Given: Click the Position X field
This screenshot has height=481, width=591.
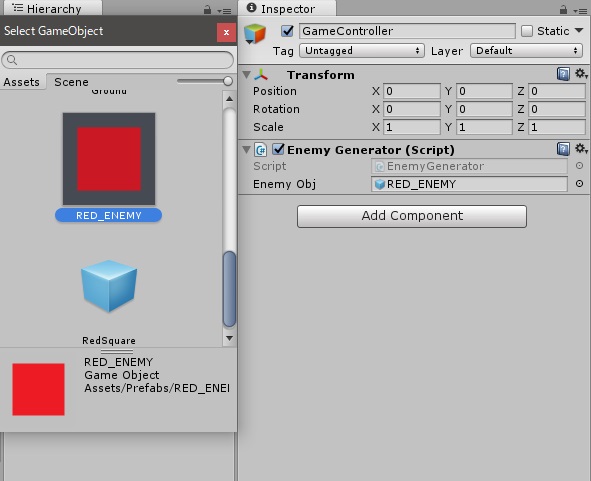Looking at the screenshot, I should (412, 91).
